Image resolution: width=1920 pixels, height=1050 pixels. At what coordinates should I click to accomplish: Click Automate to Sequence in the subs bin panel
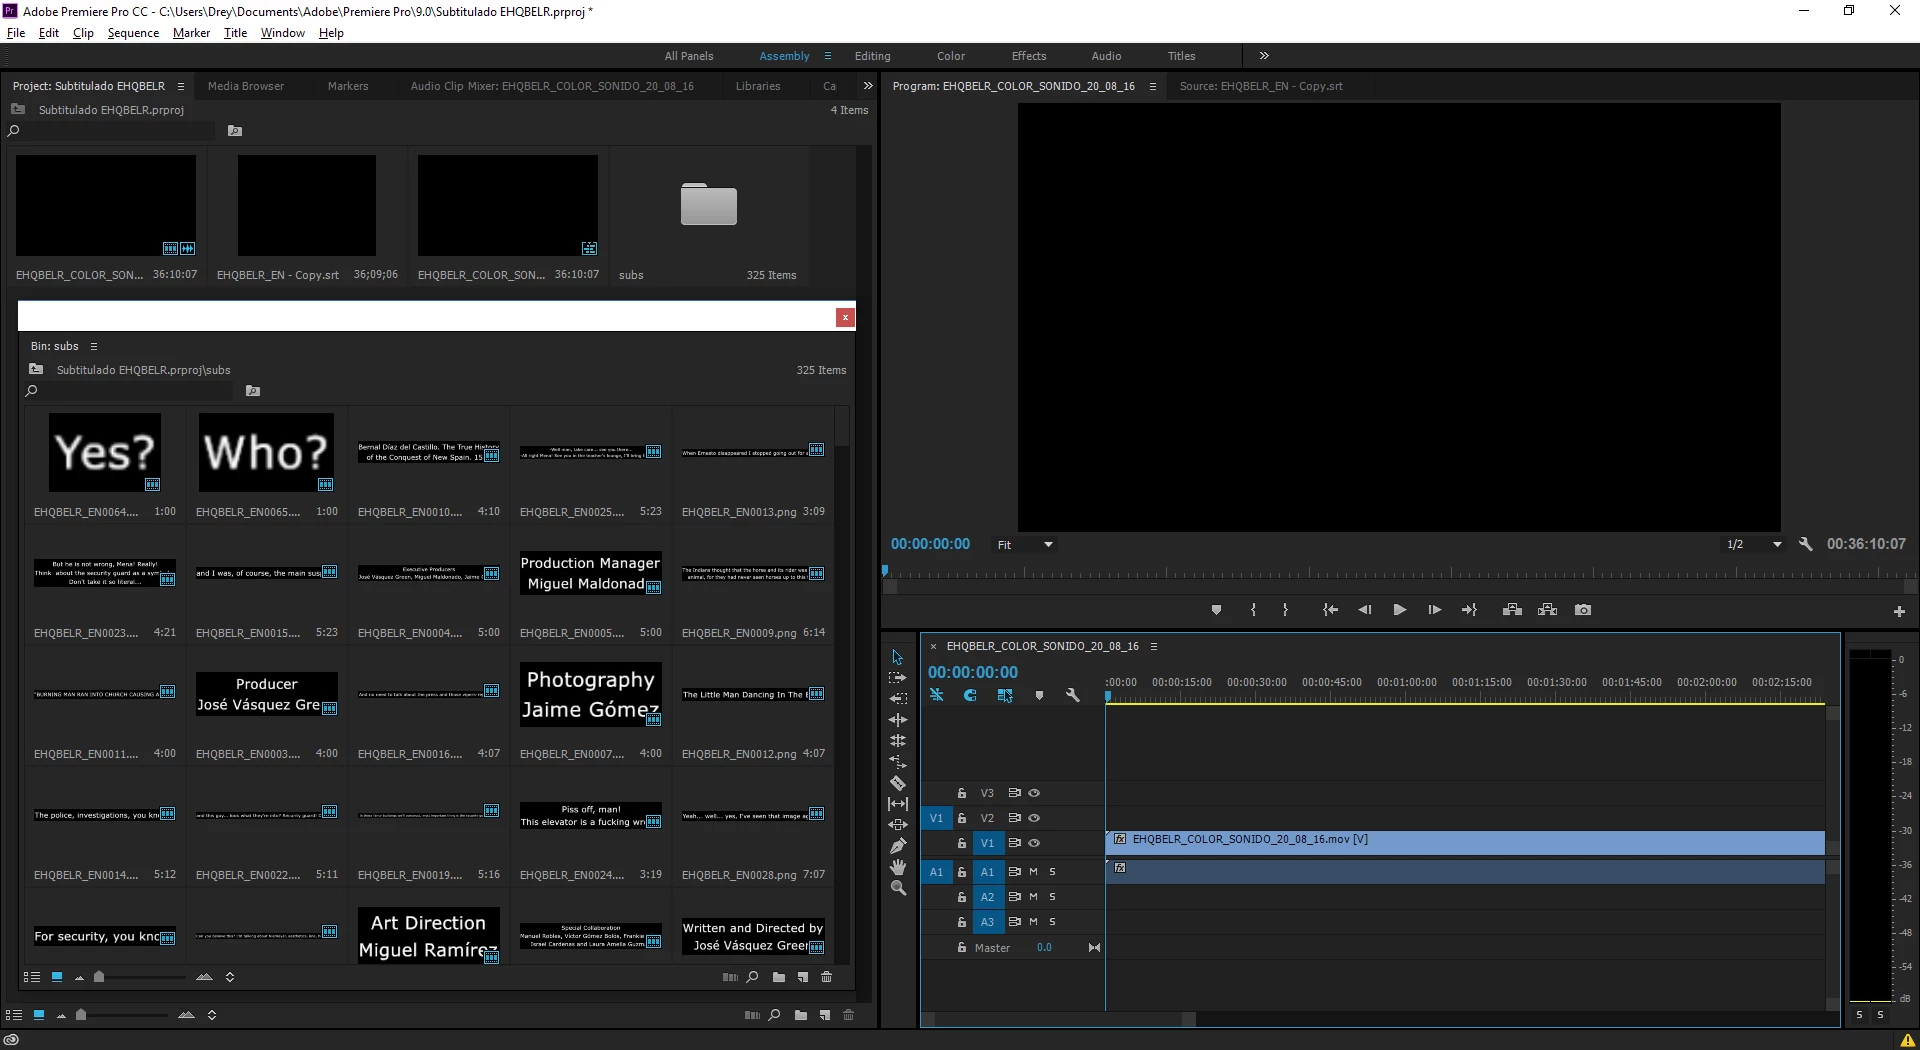coord(730,977)
